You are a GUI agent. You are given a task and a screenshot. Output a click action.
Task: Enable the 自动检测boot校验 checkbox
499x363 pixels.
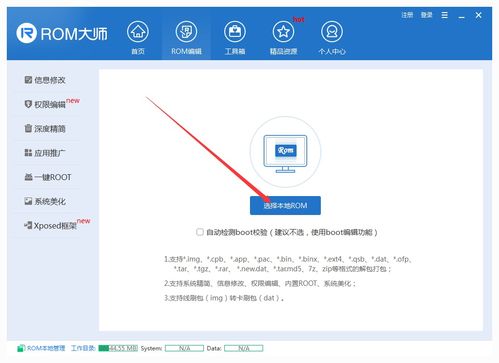200,232
